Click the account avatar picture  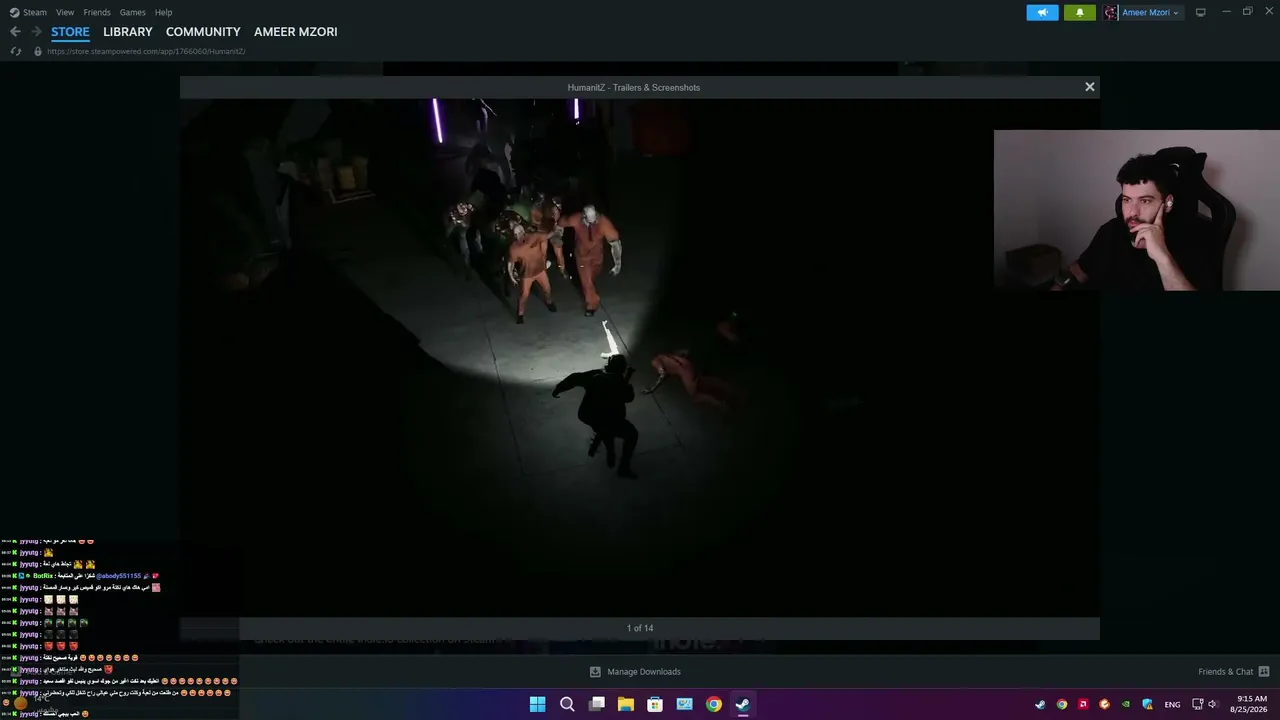pyautogui.click(x=1110, y=12)
